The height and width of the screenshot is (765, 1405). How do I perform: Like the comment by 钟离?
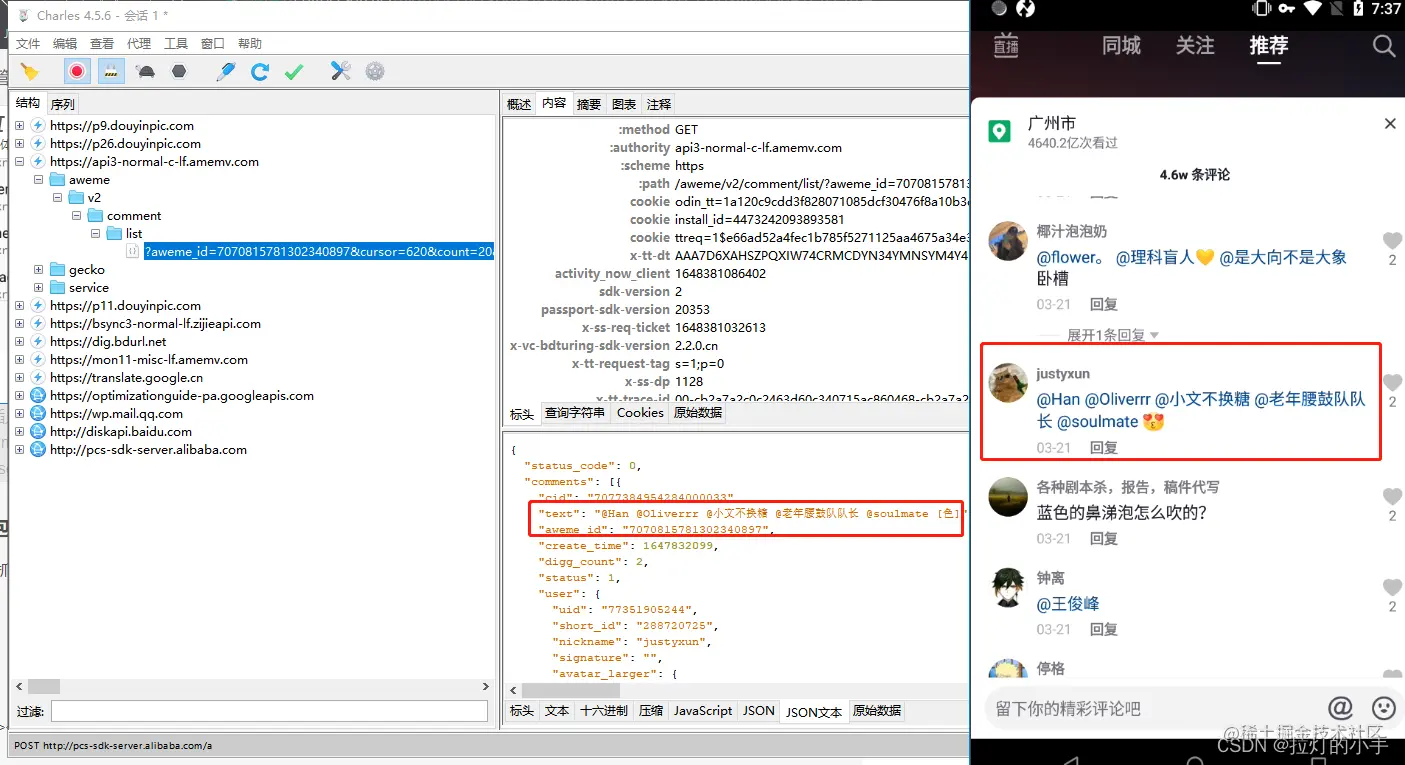point(1392,588)
